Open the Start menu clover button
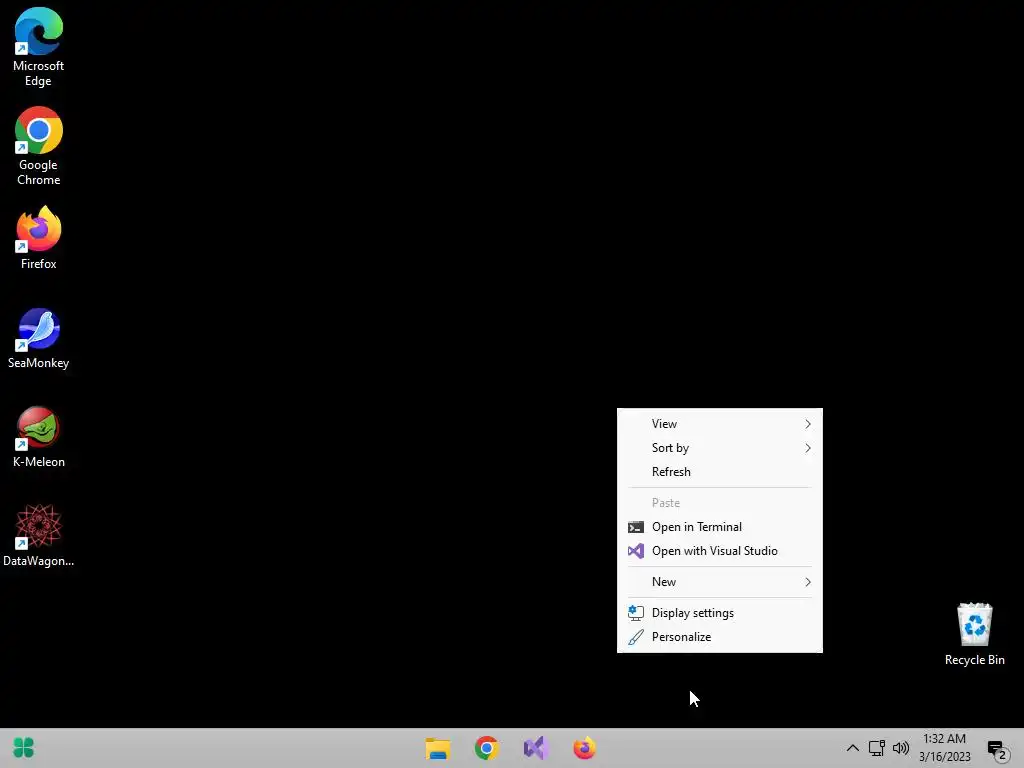The width and height of the screenshot is (1024, 768). [24, 748]
